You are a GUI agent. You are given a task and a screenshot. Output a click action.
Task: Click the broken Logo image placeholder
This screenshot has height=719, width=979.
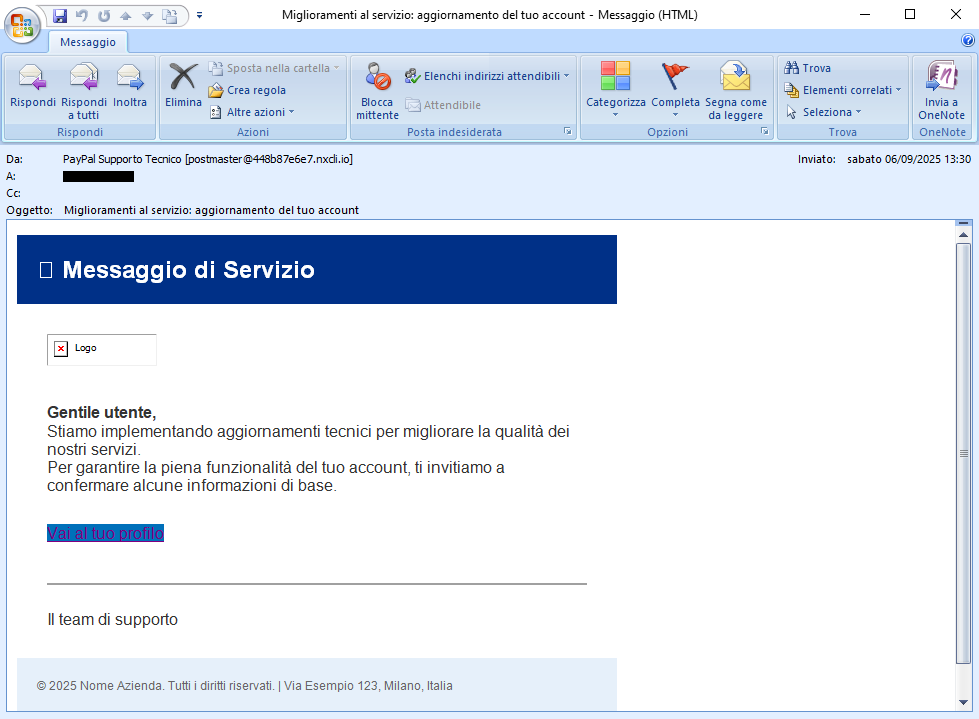coord(102,350)
